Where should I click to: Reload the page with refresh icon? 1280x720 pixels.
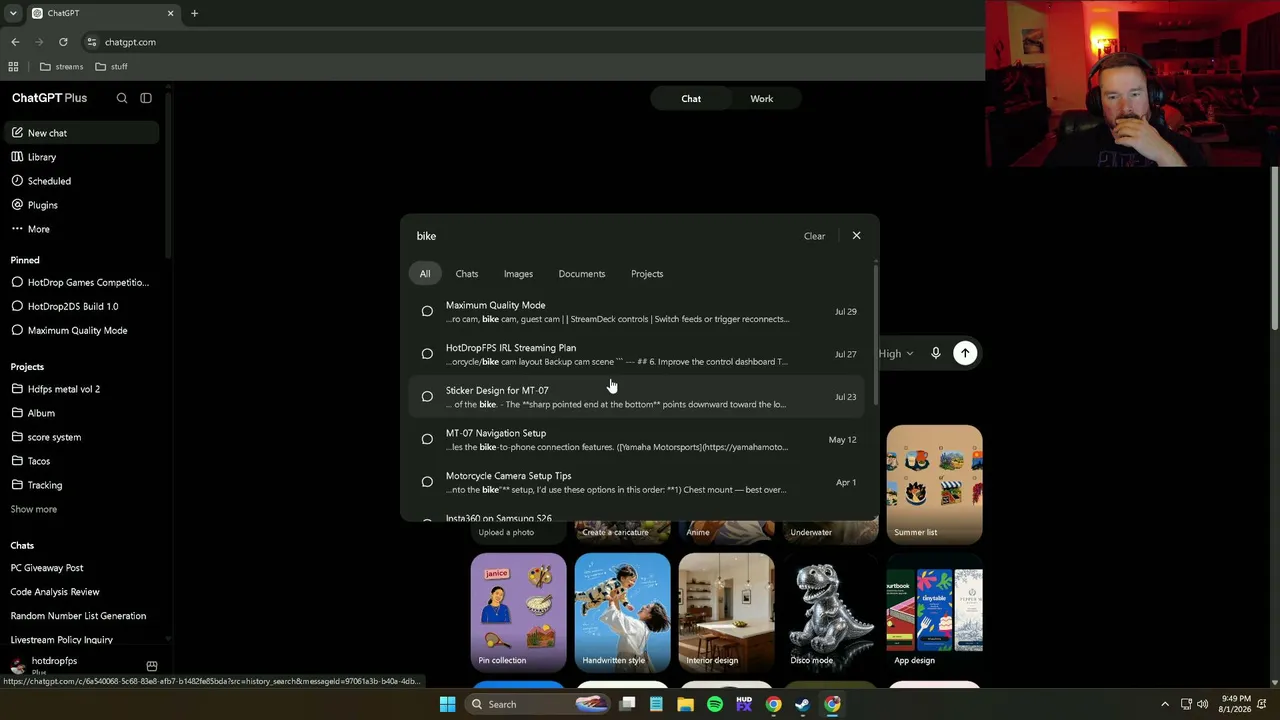pos(63,42)
